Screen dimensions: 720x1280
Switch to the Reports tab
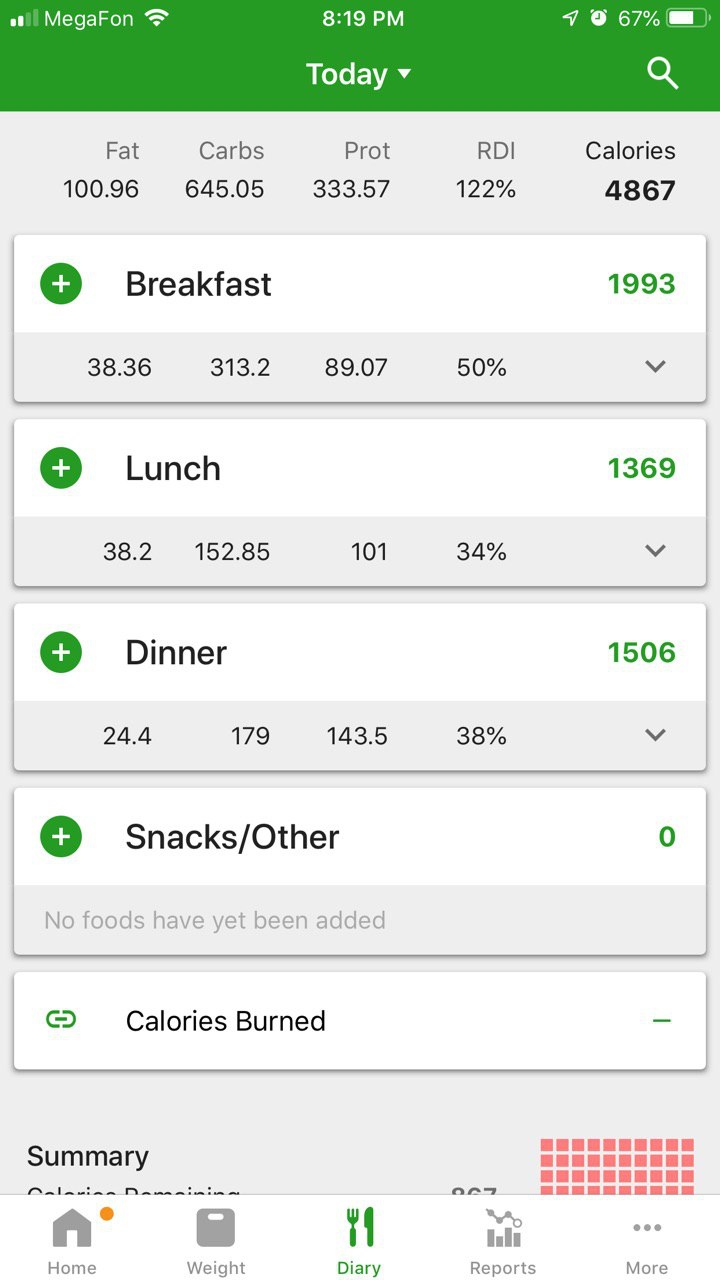503,1242
